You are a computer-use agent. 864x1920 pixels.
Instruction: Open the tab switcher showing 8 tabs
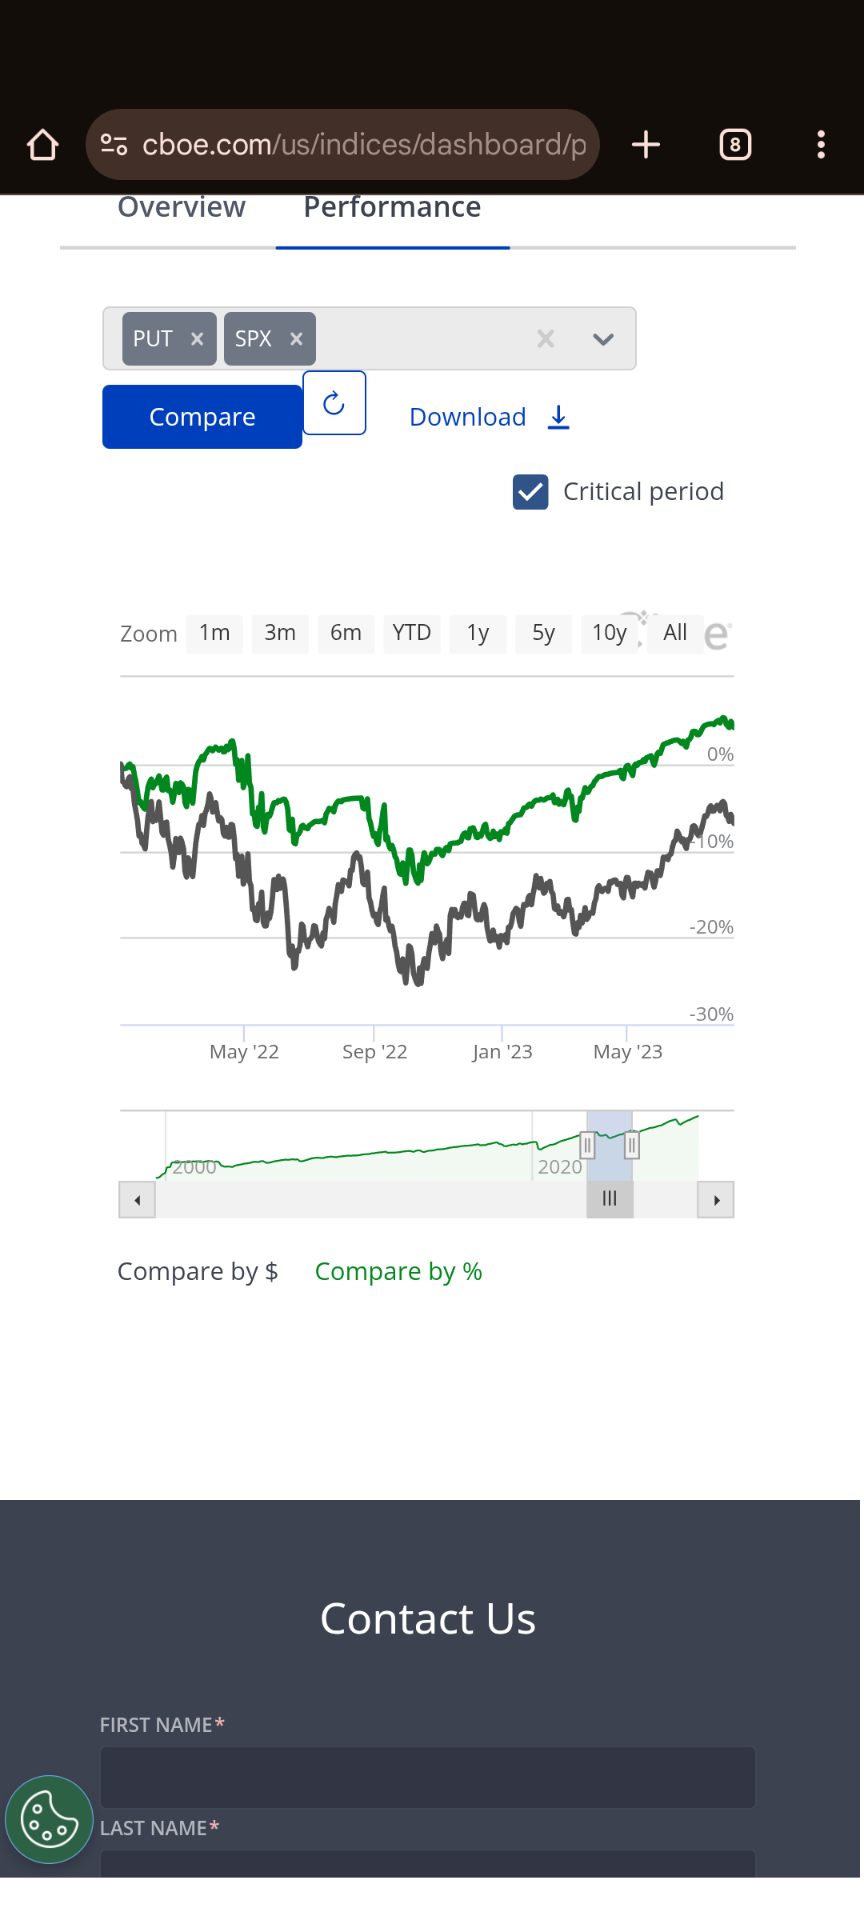tap(735, 145)
